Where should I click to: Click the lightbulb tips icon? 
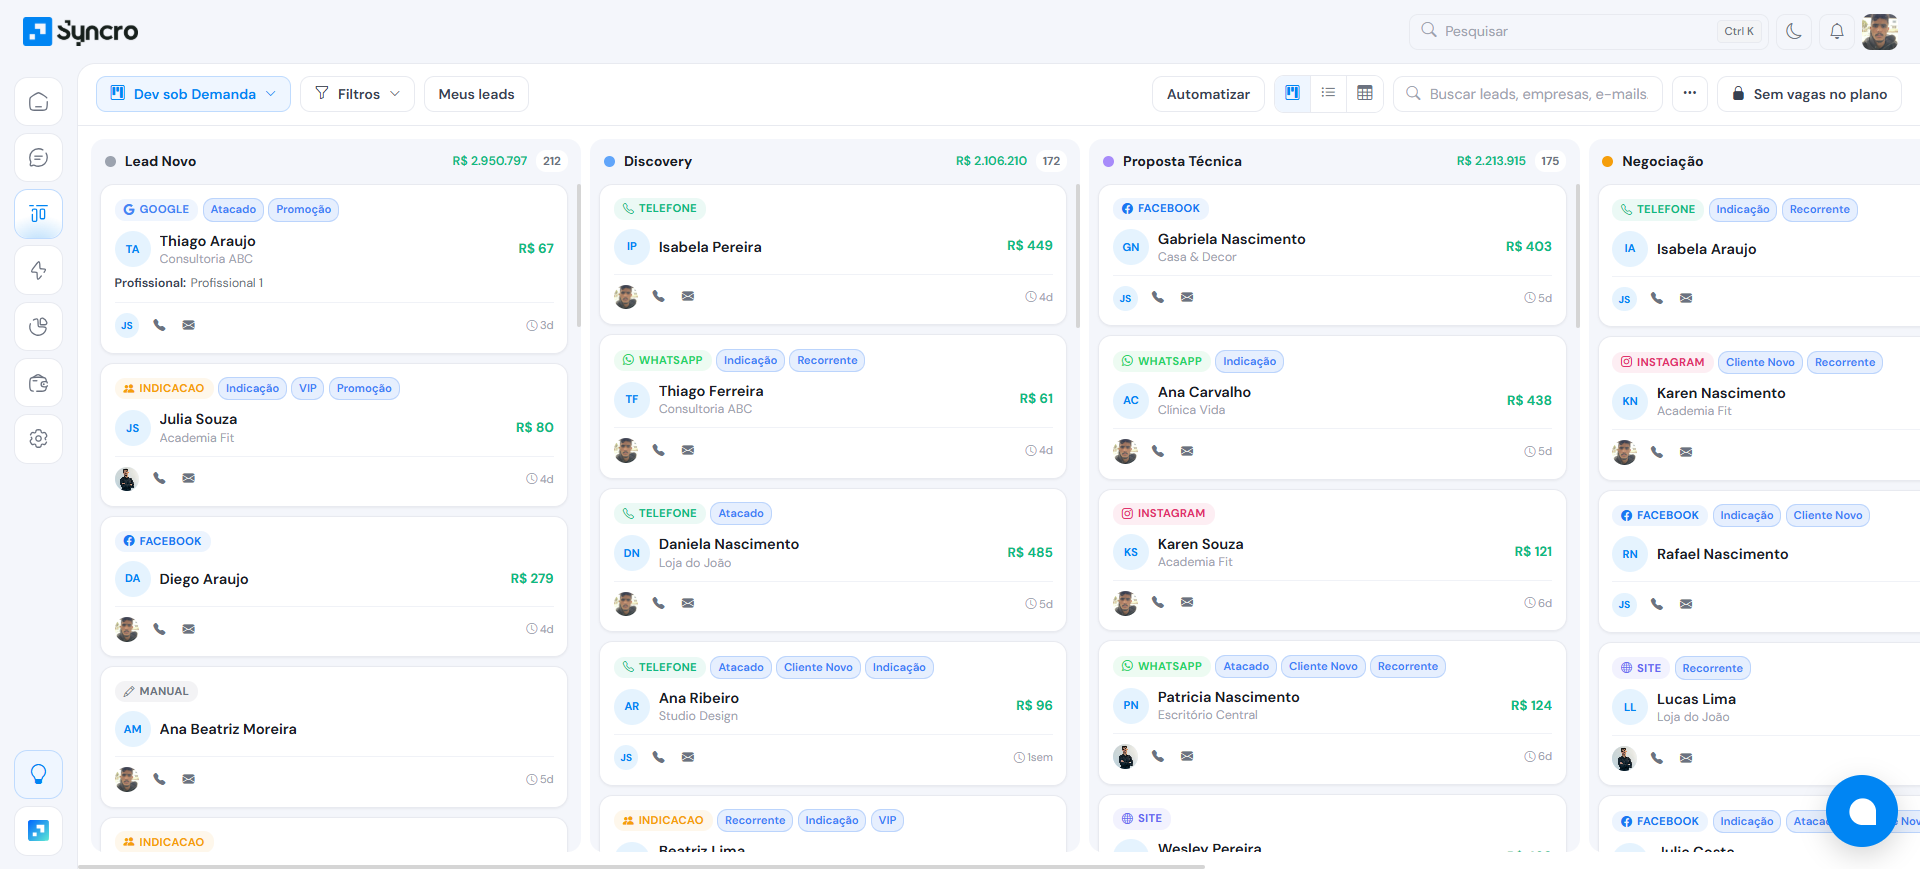[x=38, y=774]
